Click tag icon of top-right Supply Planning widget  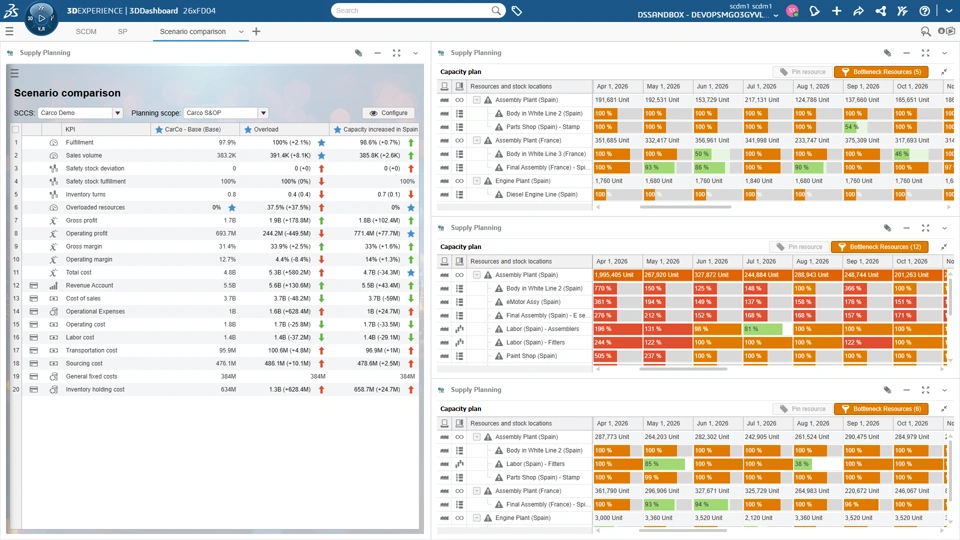887,53
